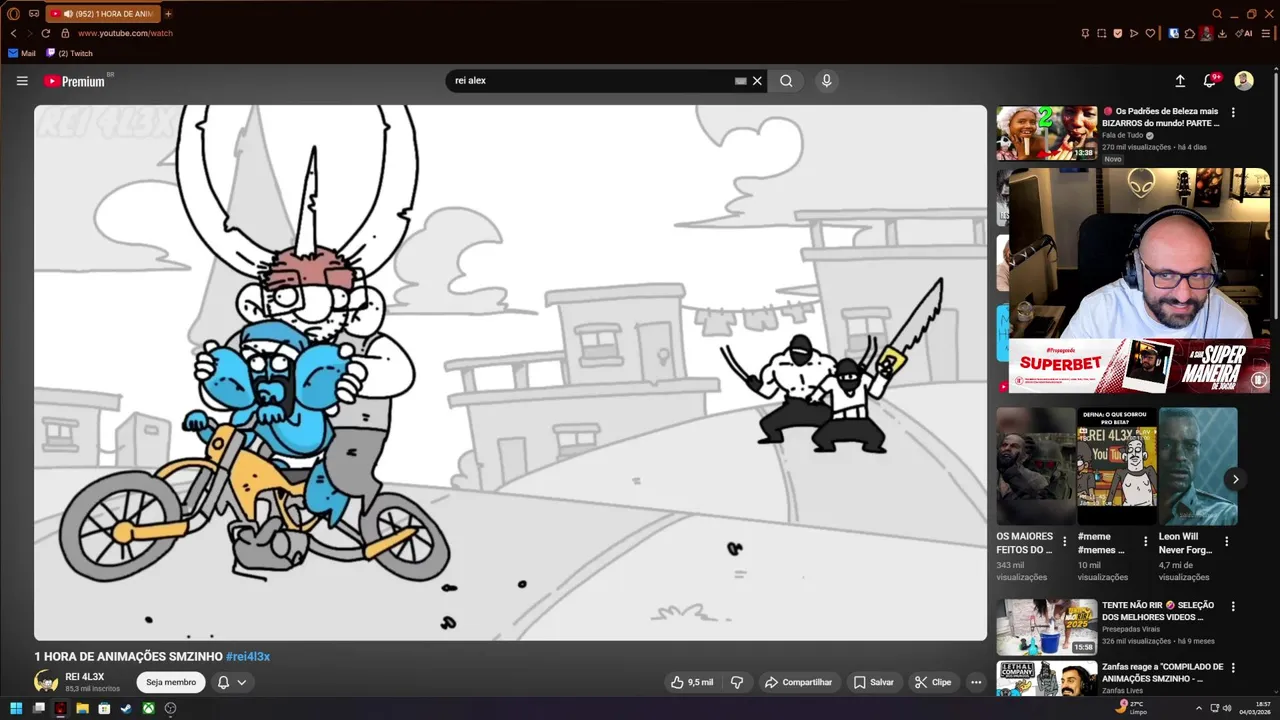Open the Opera browser menu logo
This screenshot has width=1280, height=720.
pos(14,14)
